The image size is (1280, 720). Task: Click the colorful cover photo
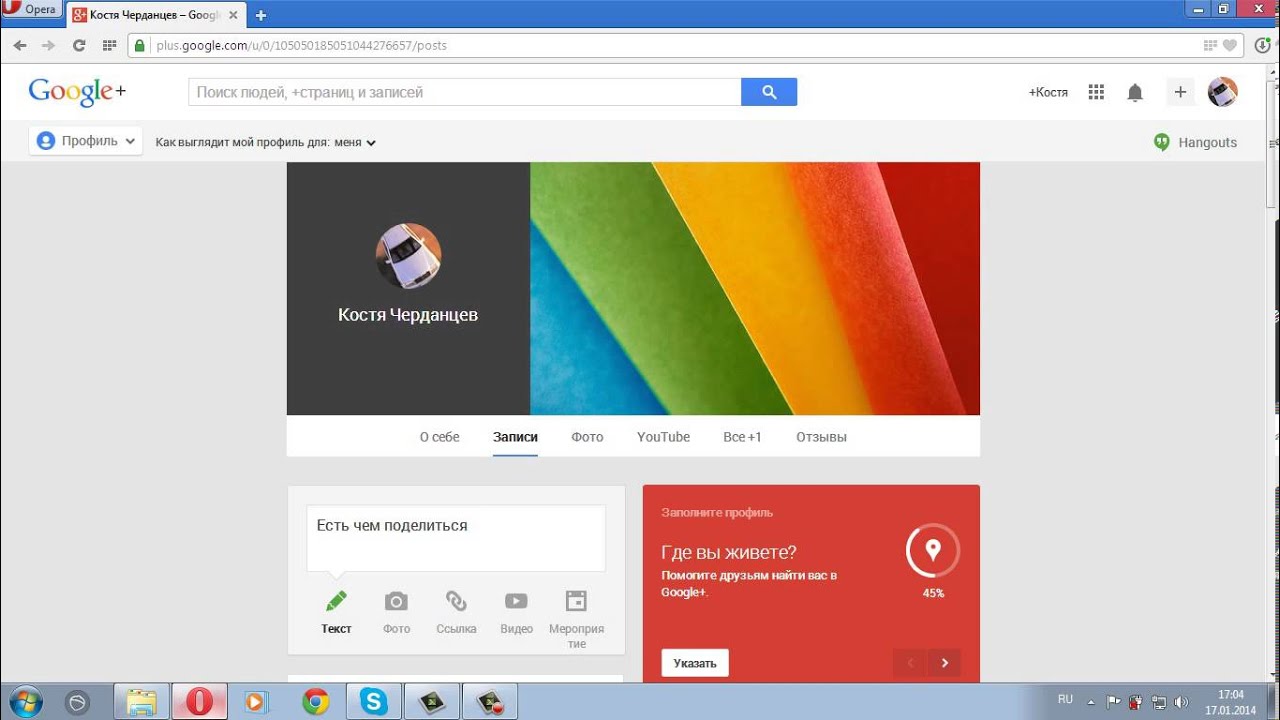coord(755,288)
